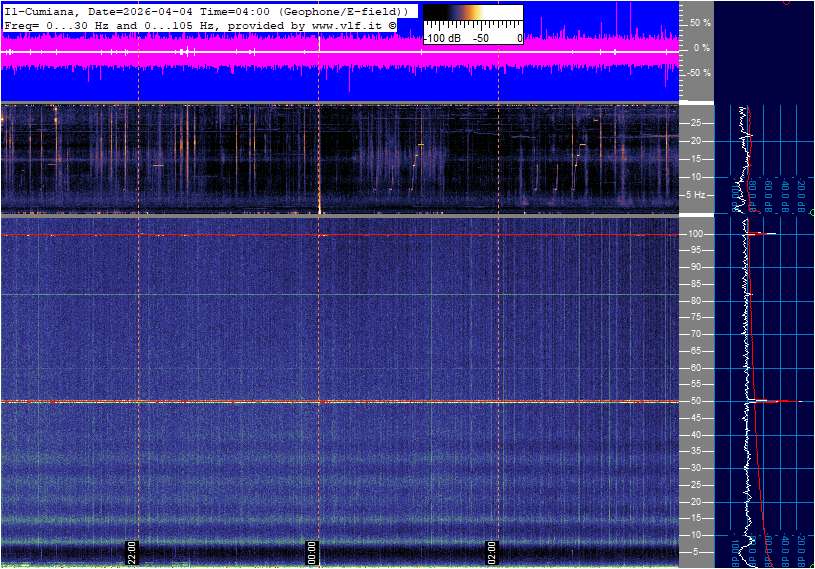
Task: Click the 0 % amplitude label
Action: (702, 48)
